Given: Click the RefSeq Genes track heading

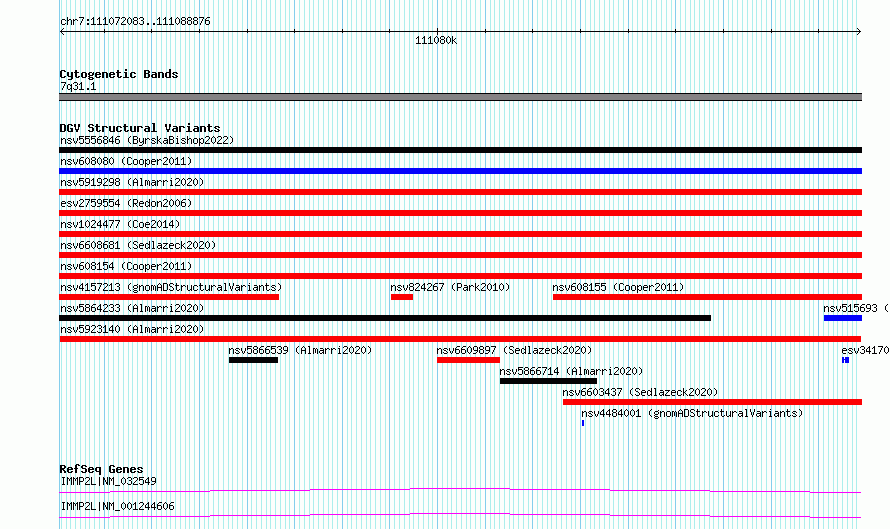Looking at the screenshot, I should pos(101,469).
